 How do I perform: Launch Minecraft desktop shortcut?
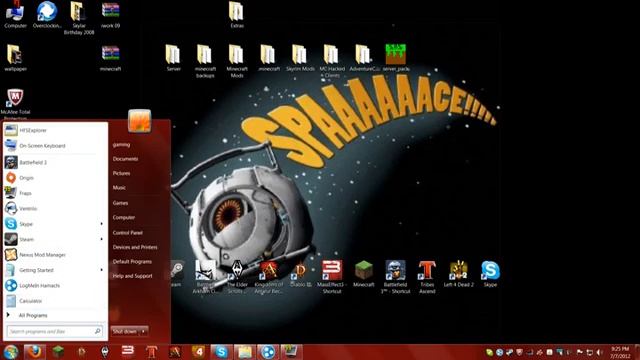(363, 274)
